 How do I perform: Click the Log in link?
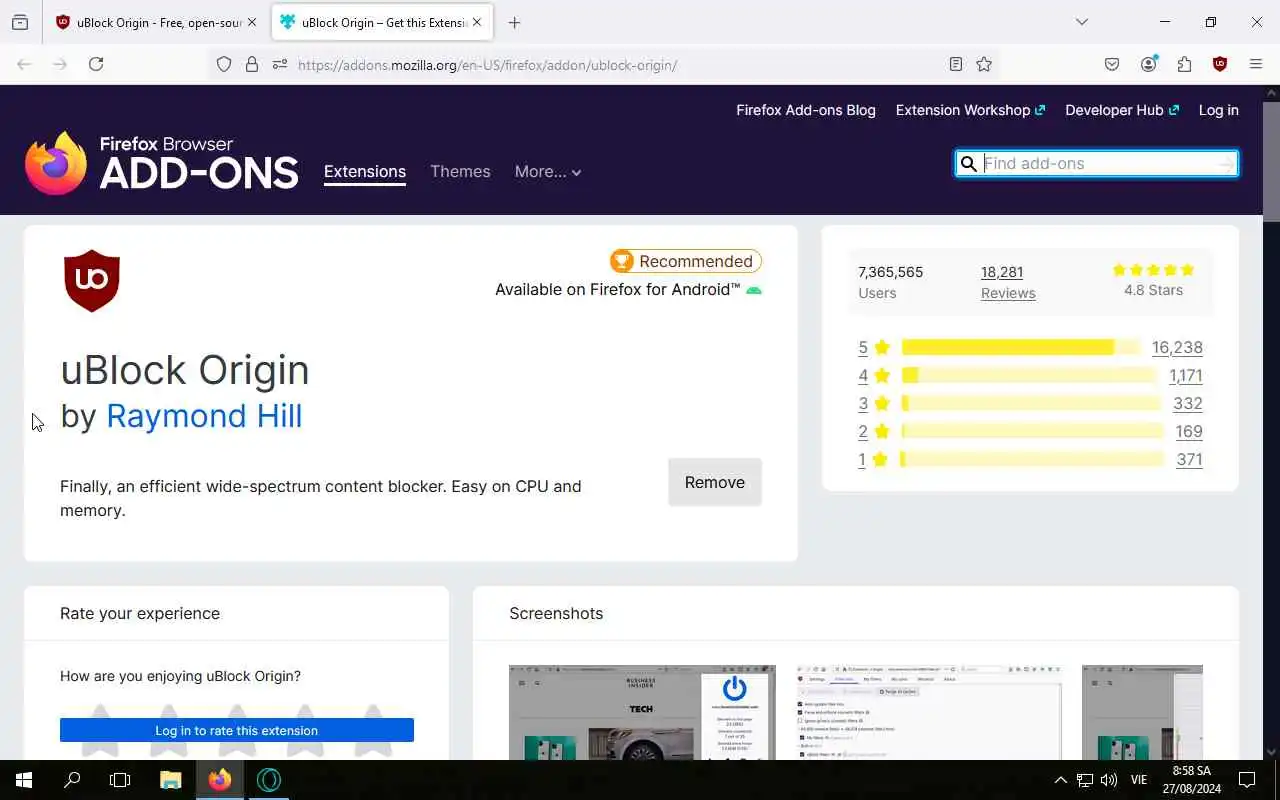coord(1219,110)
